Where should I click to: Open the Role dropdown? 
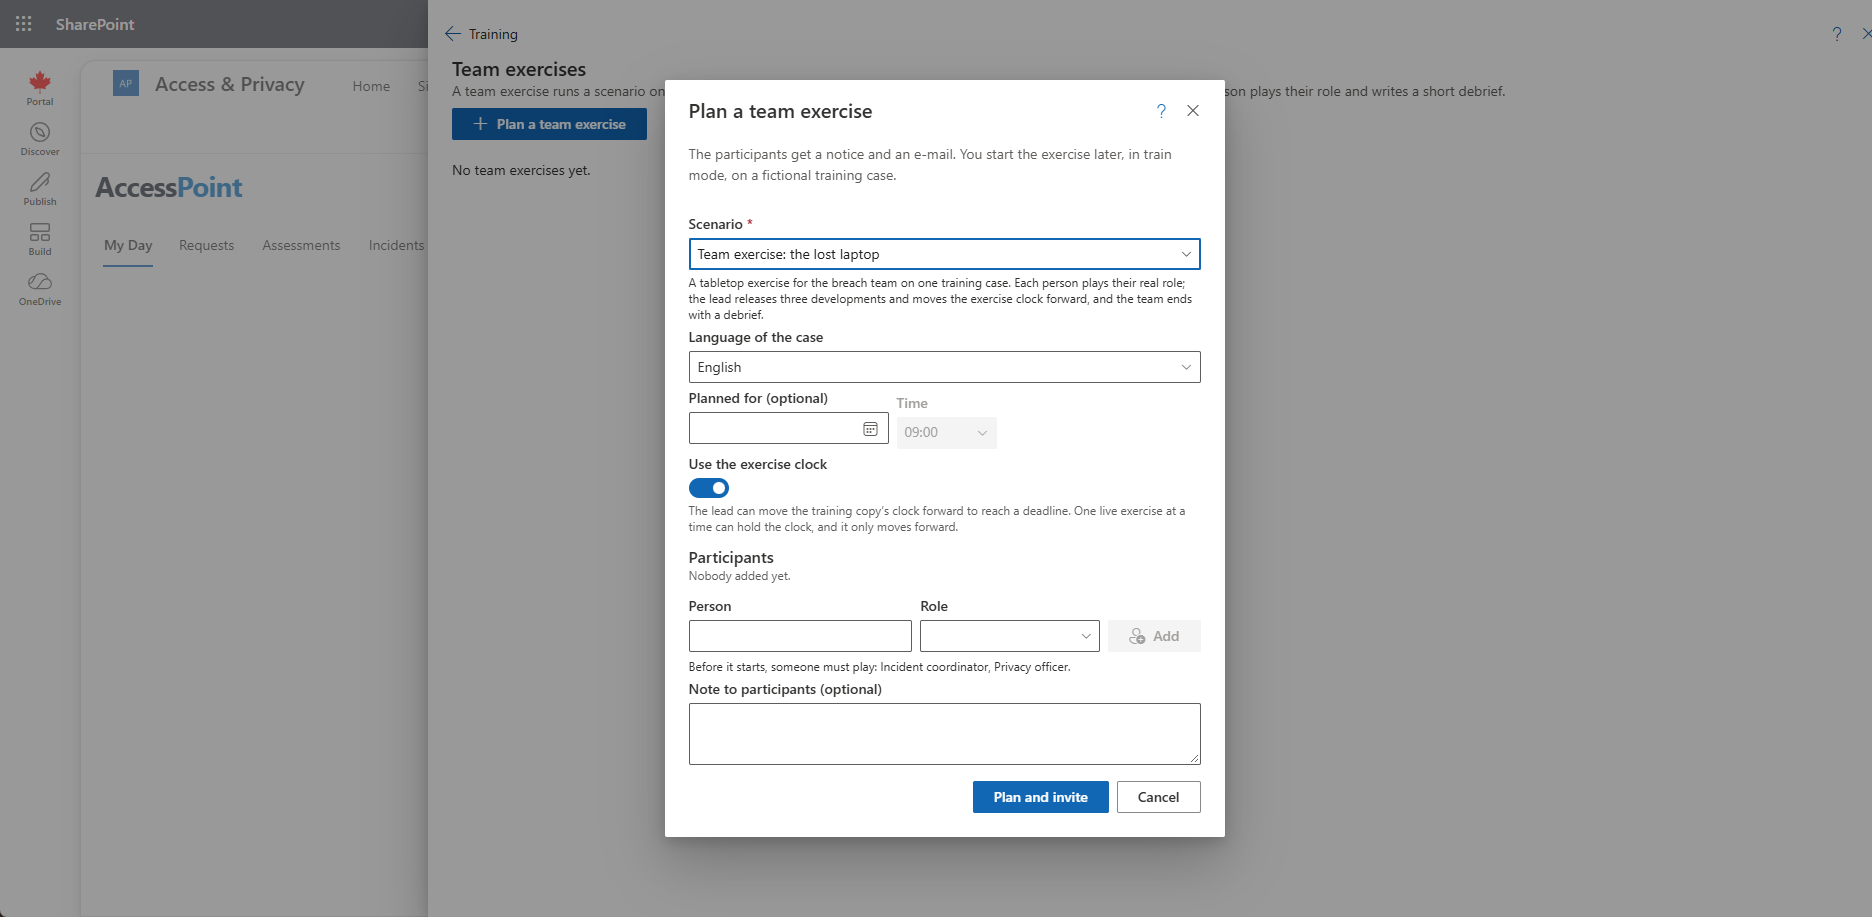1010,636
